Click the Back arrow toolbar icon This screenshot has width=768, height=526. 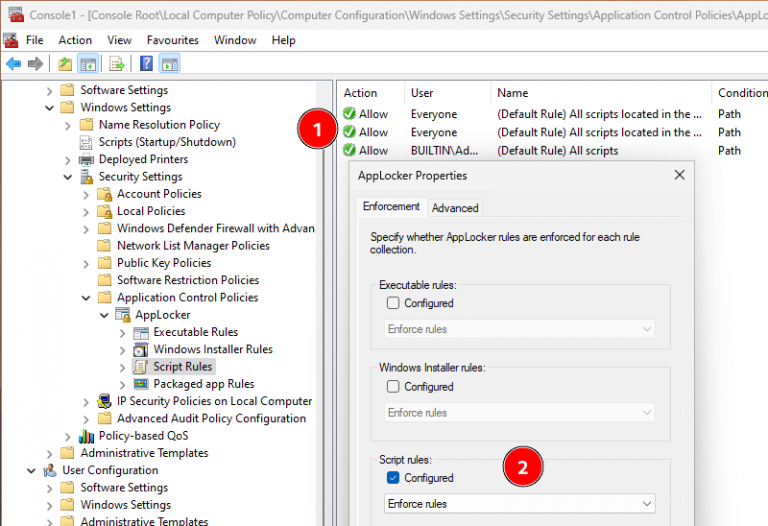coord(13,64)
